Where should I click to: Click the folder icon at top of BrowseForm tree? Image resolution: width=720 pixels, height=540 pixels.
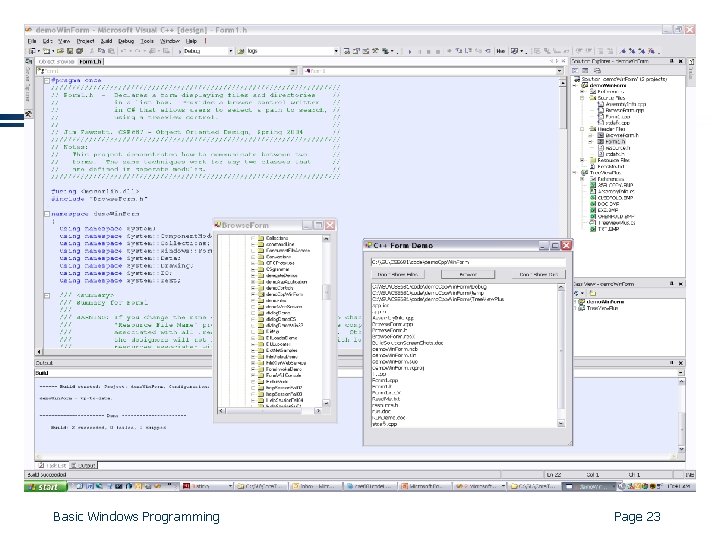[x=260, y=238]
